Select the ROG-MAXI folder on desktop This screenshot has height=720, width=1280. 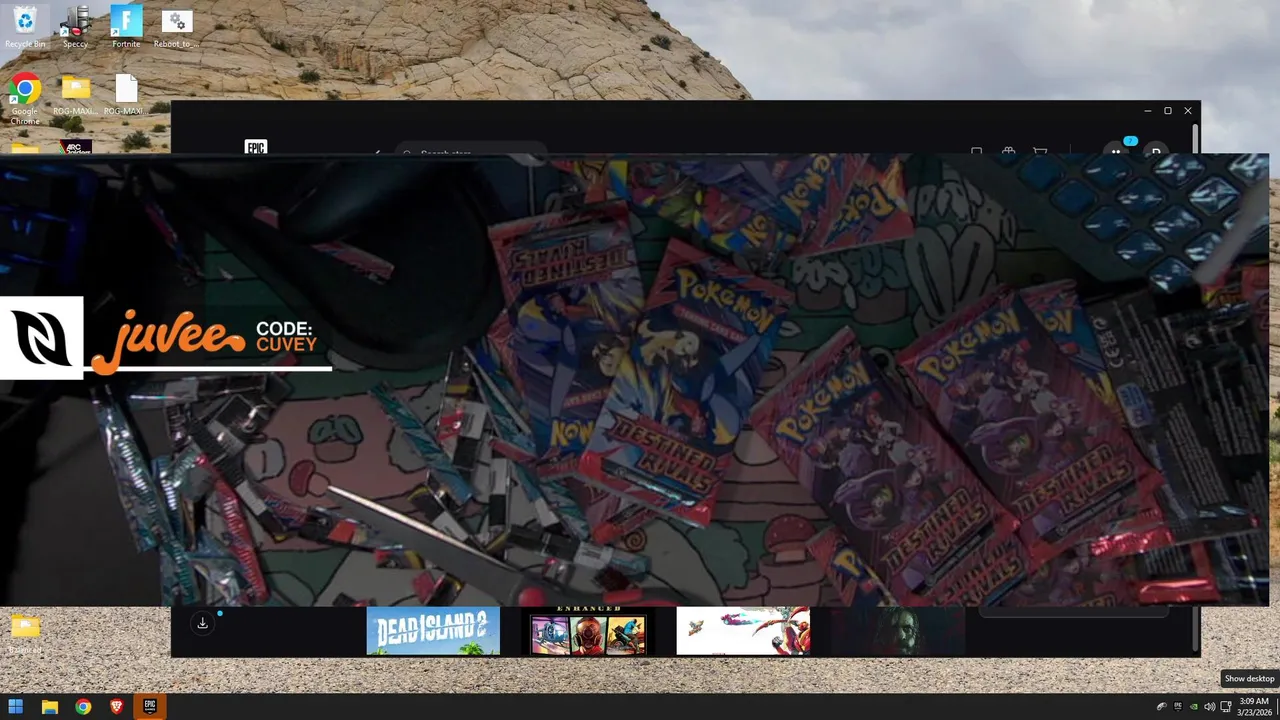point(76,96)
